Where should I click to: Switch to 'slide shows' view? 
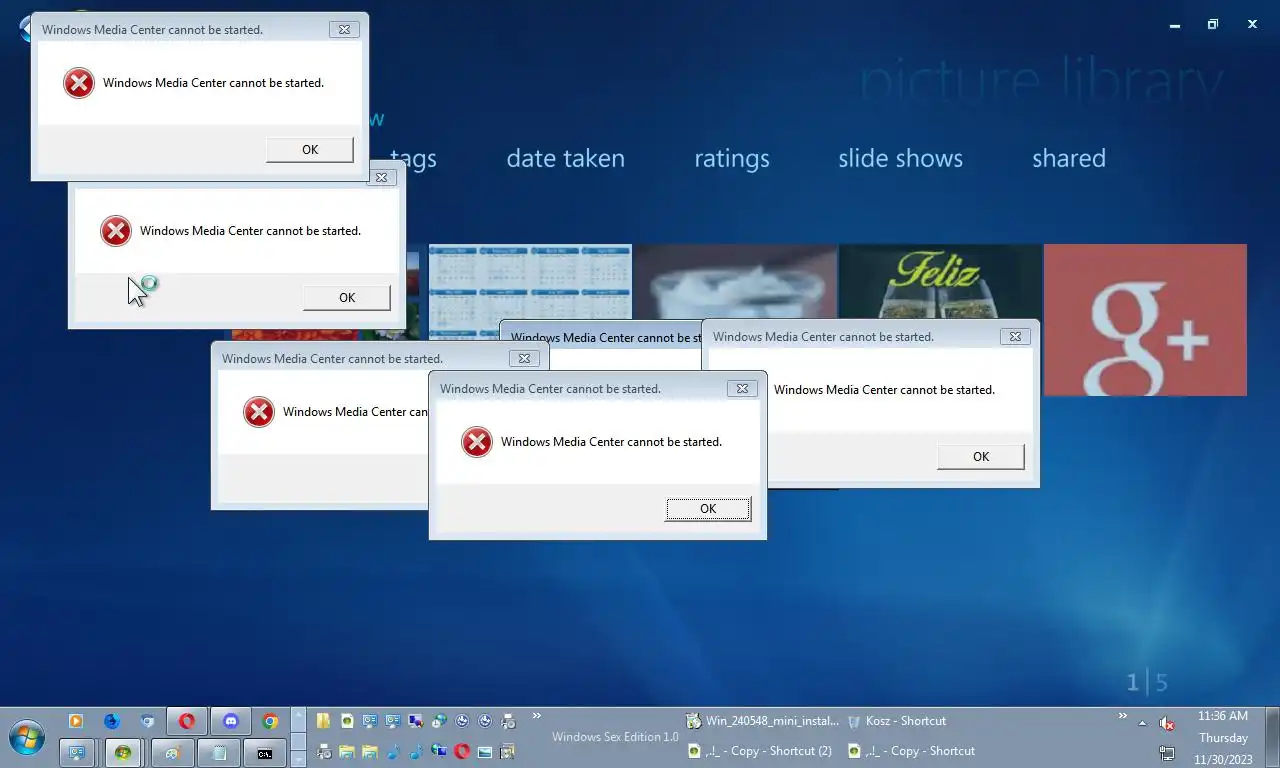tap(900, 158)
